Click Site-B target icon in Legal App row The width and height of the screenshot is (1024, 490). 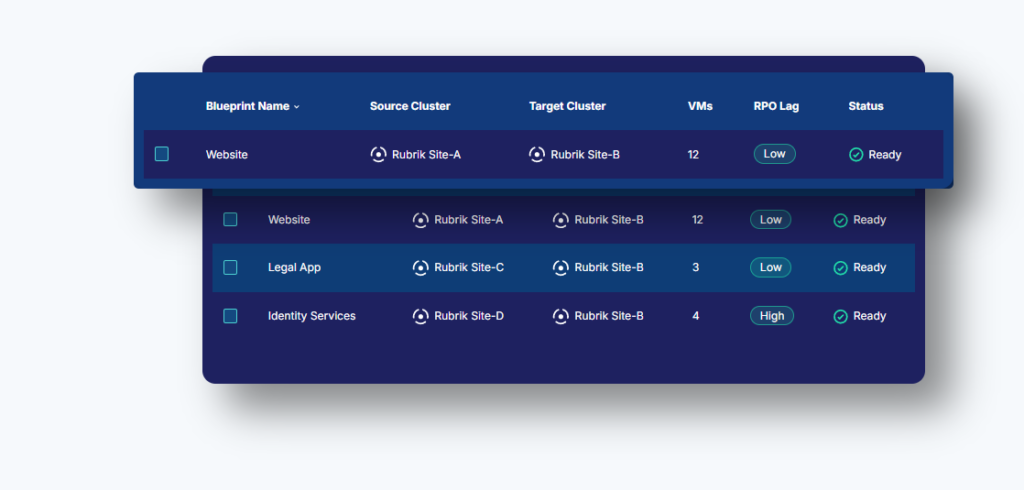[561, 268]
